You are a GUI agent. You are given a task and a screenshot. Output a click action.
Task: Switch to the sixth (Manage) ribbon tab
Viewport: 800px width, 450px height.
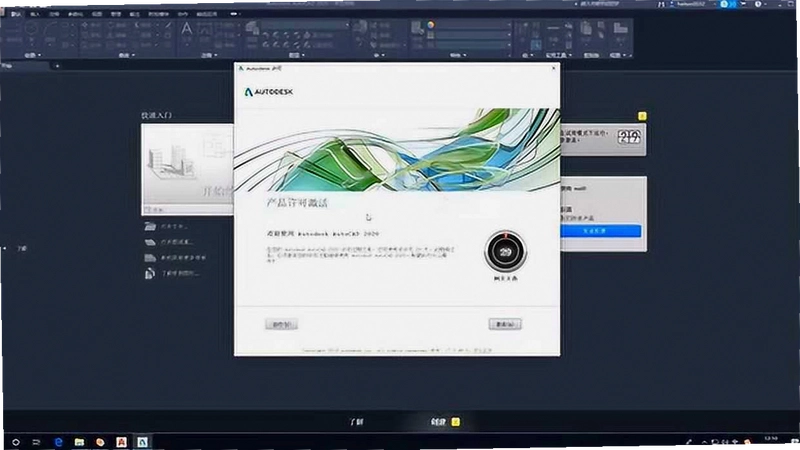[116, 14]
